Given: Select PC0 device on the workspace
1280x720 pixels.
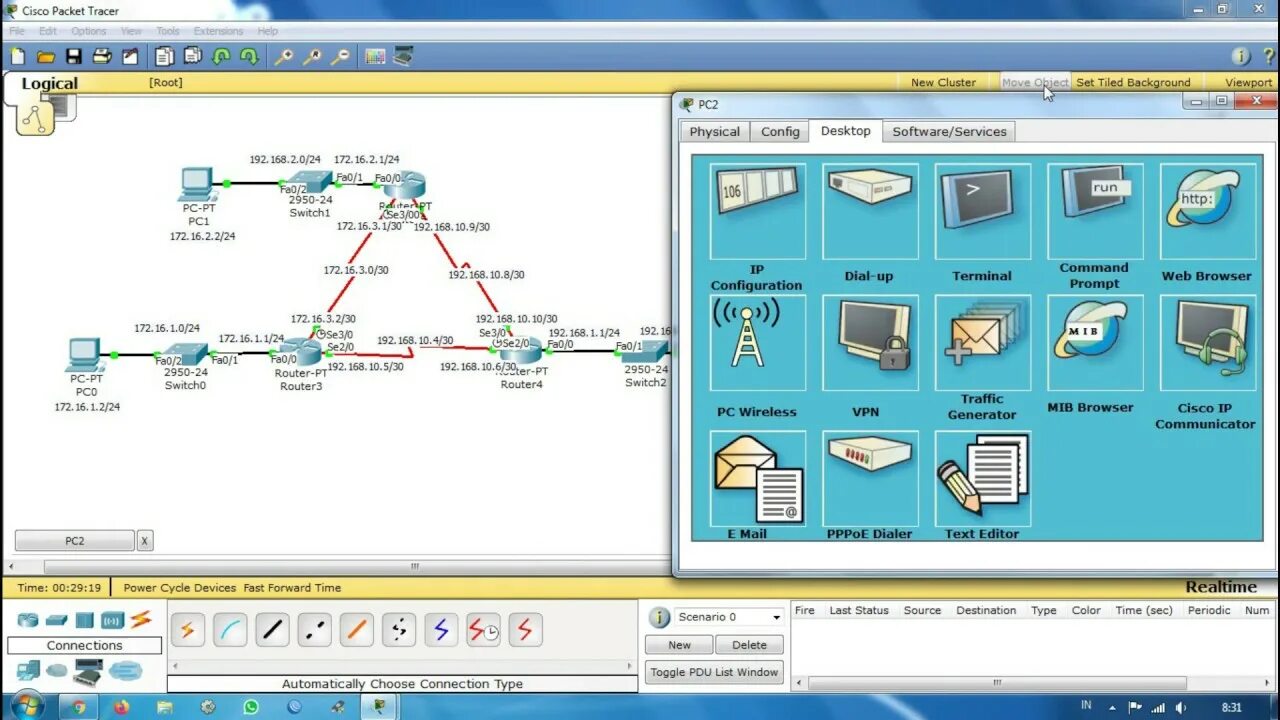Looking at the screenshot, I should (86, 355).
